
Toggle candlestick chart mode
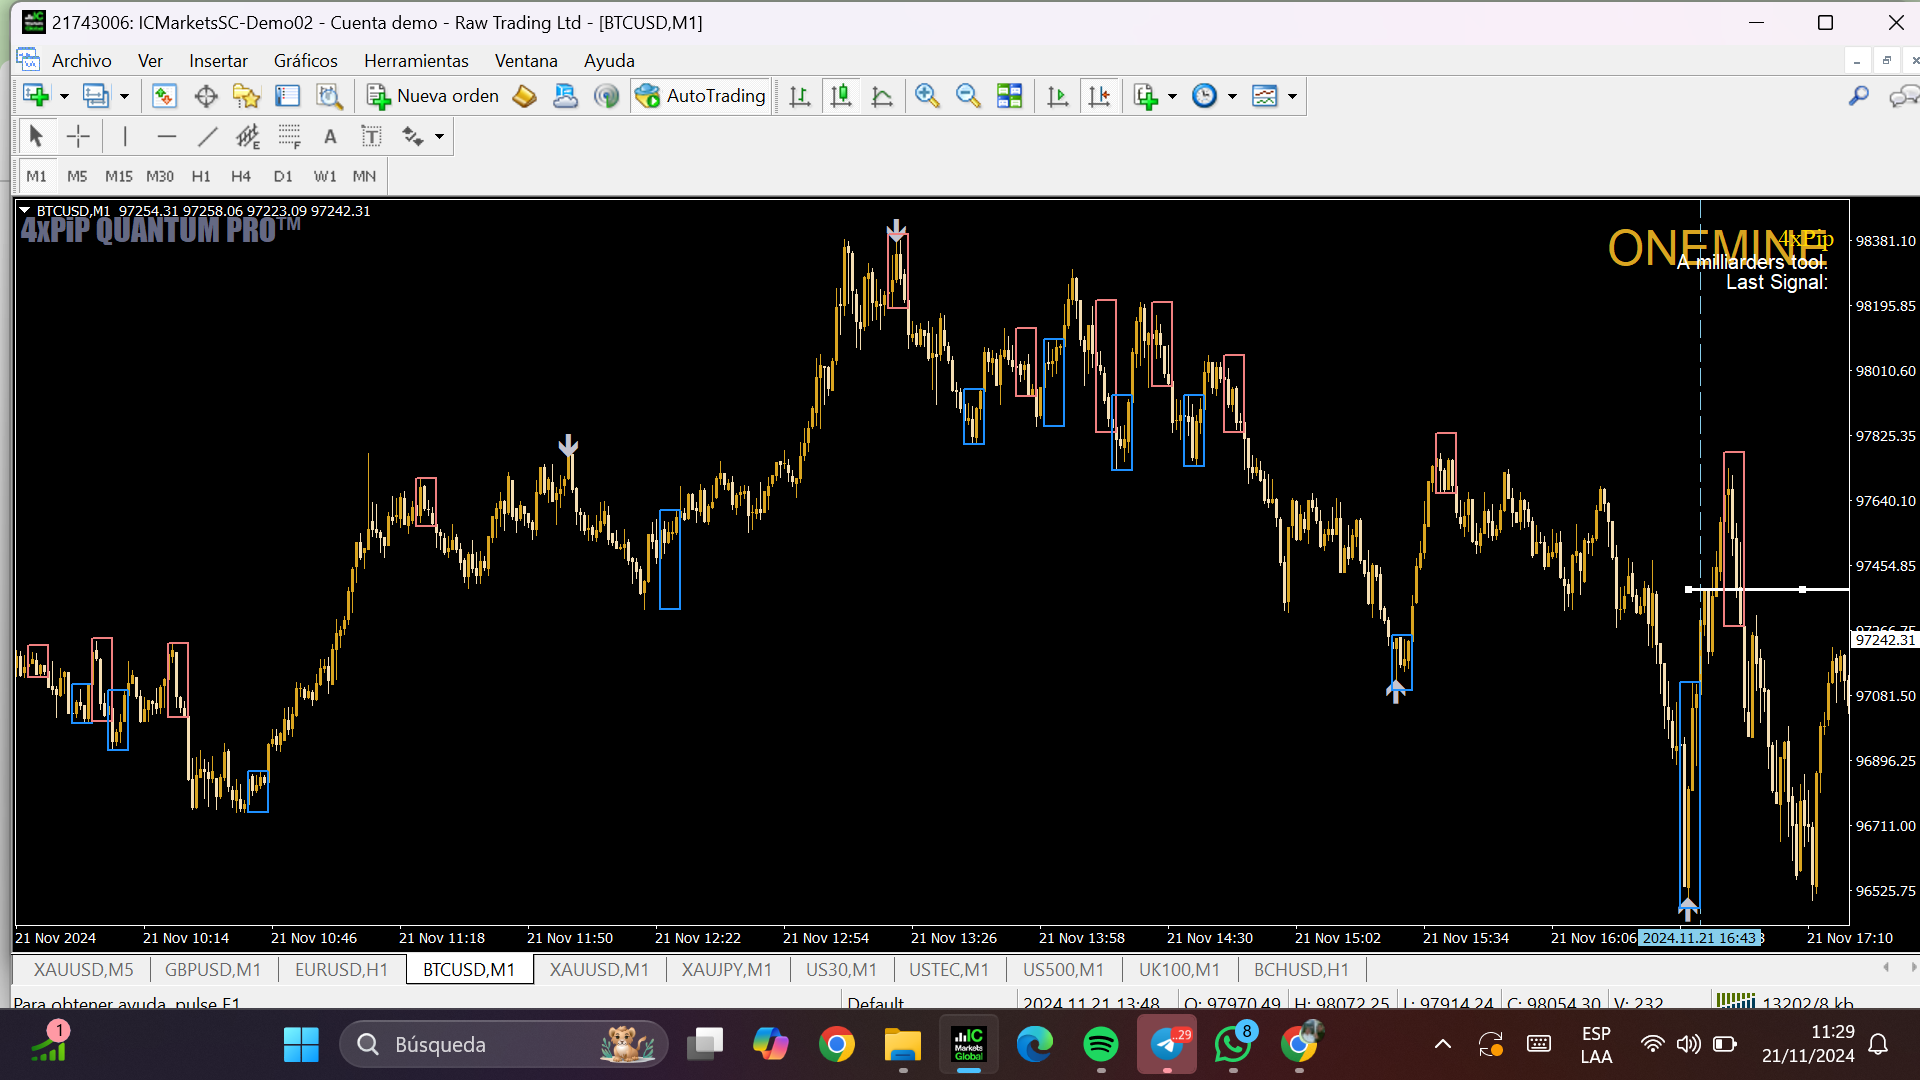(x=841, y=96)
